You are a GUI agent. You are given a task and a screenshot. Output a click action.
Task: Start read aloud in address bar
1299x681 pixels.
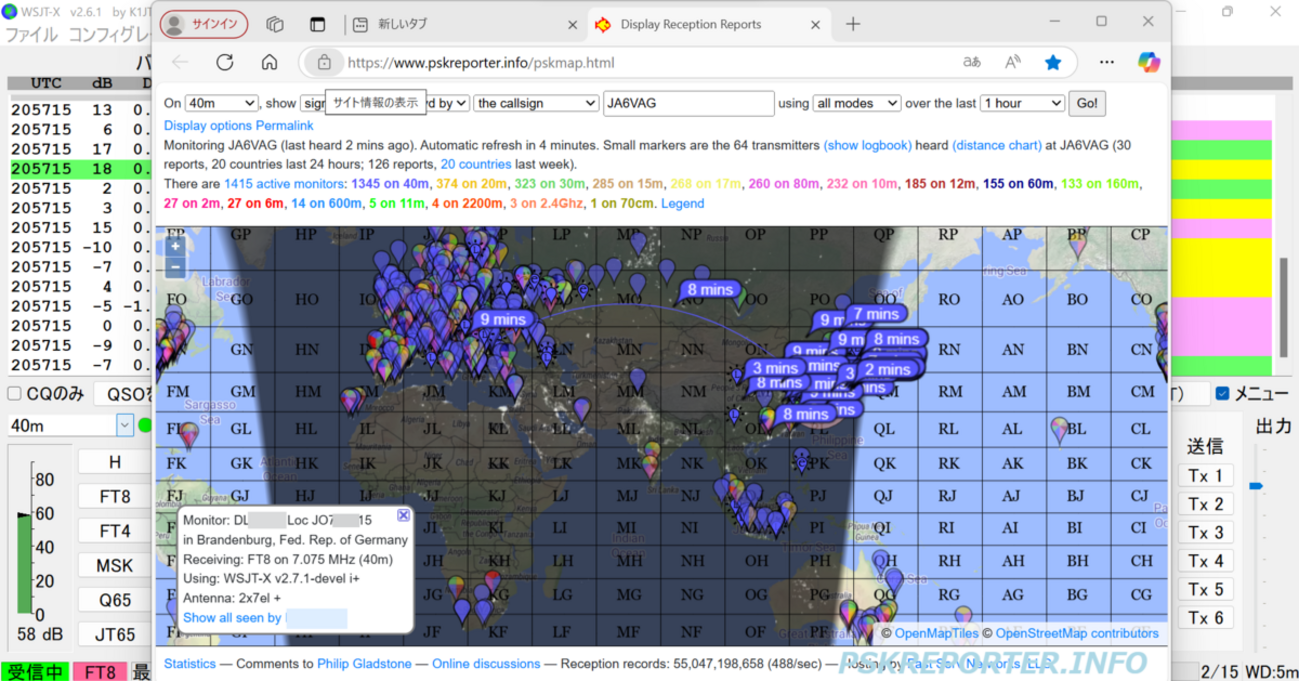(1012, 62)
